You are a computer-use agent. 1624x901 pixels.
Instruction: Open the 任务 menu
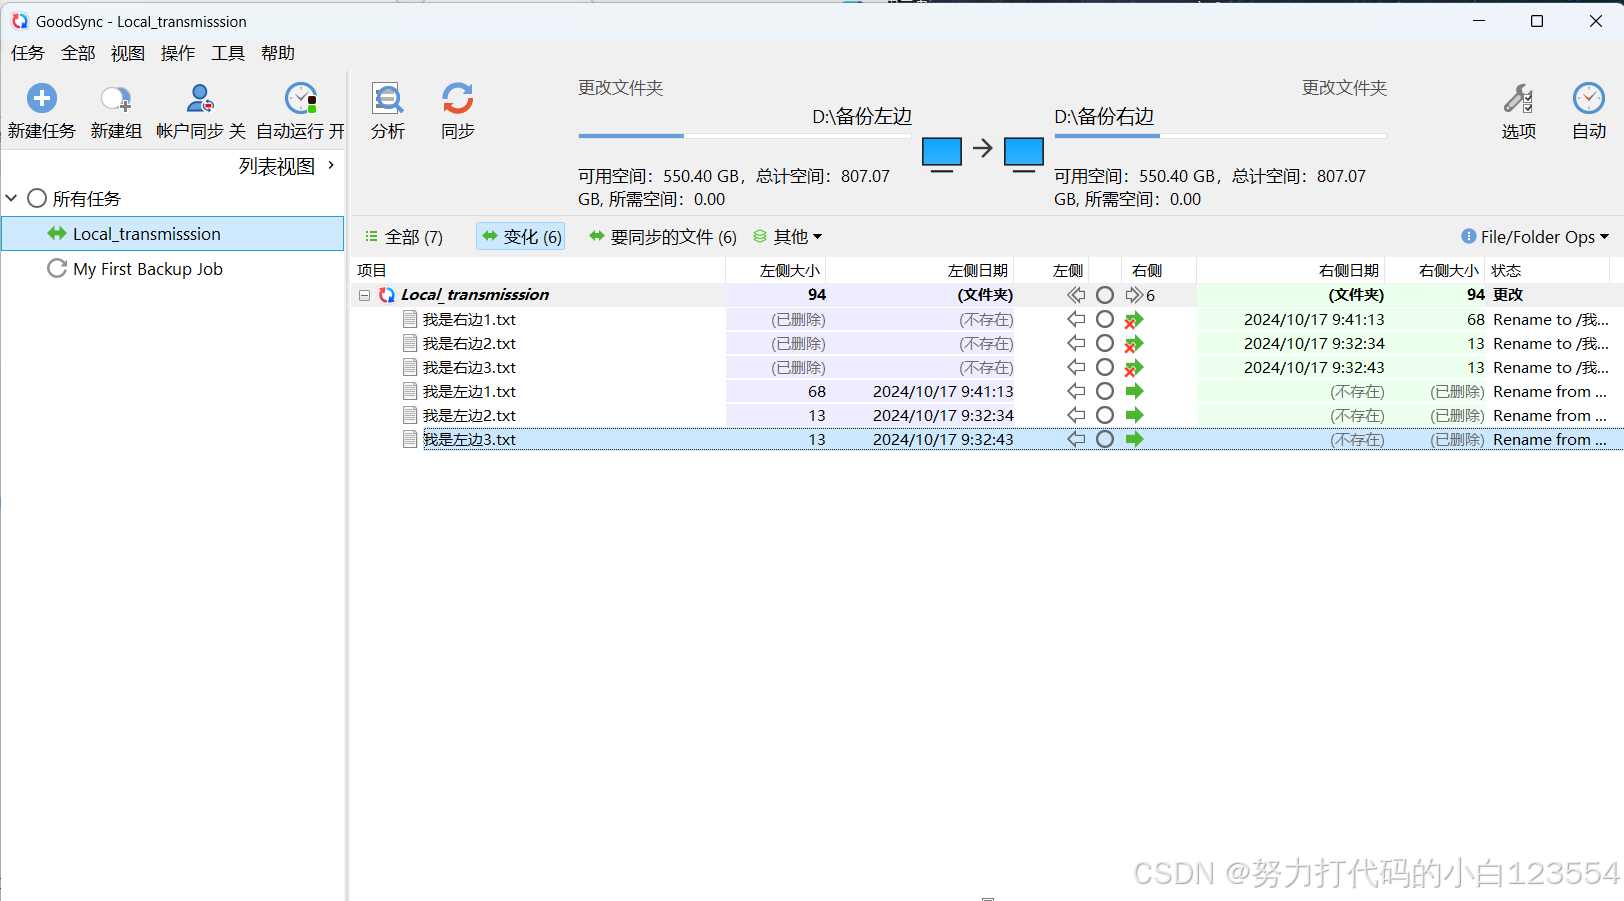[x=28, y=53]
